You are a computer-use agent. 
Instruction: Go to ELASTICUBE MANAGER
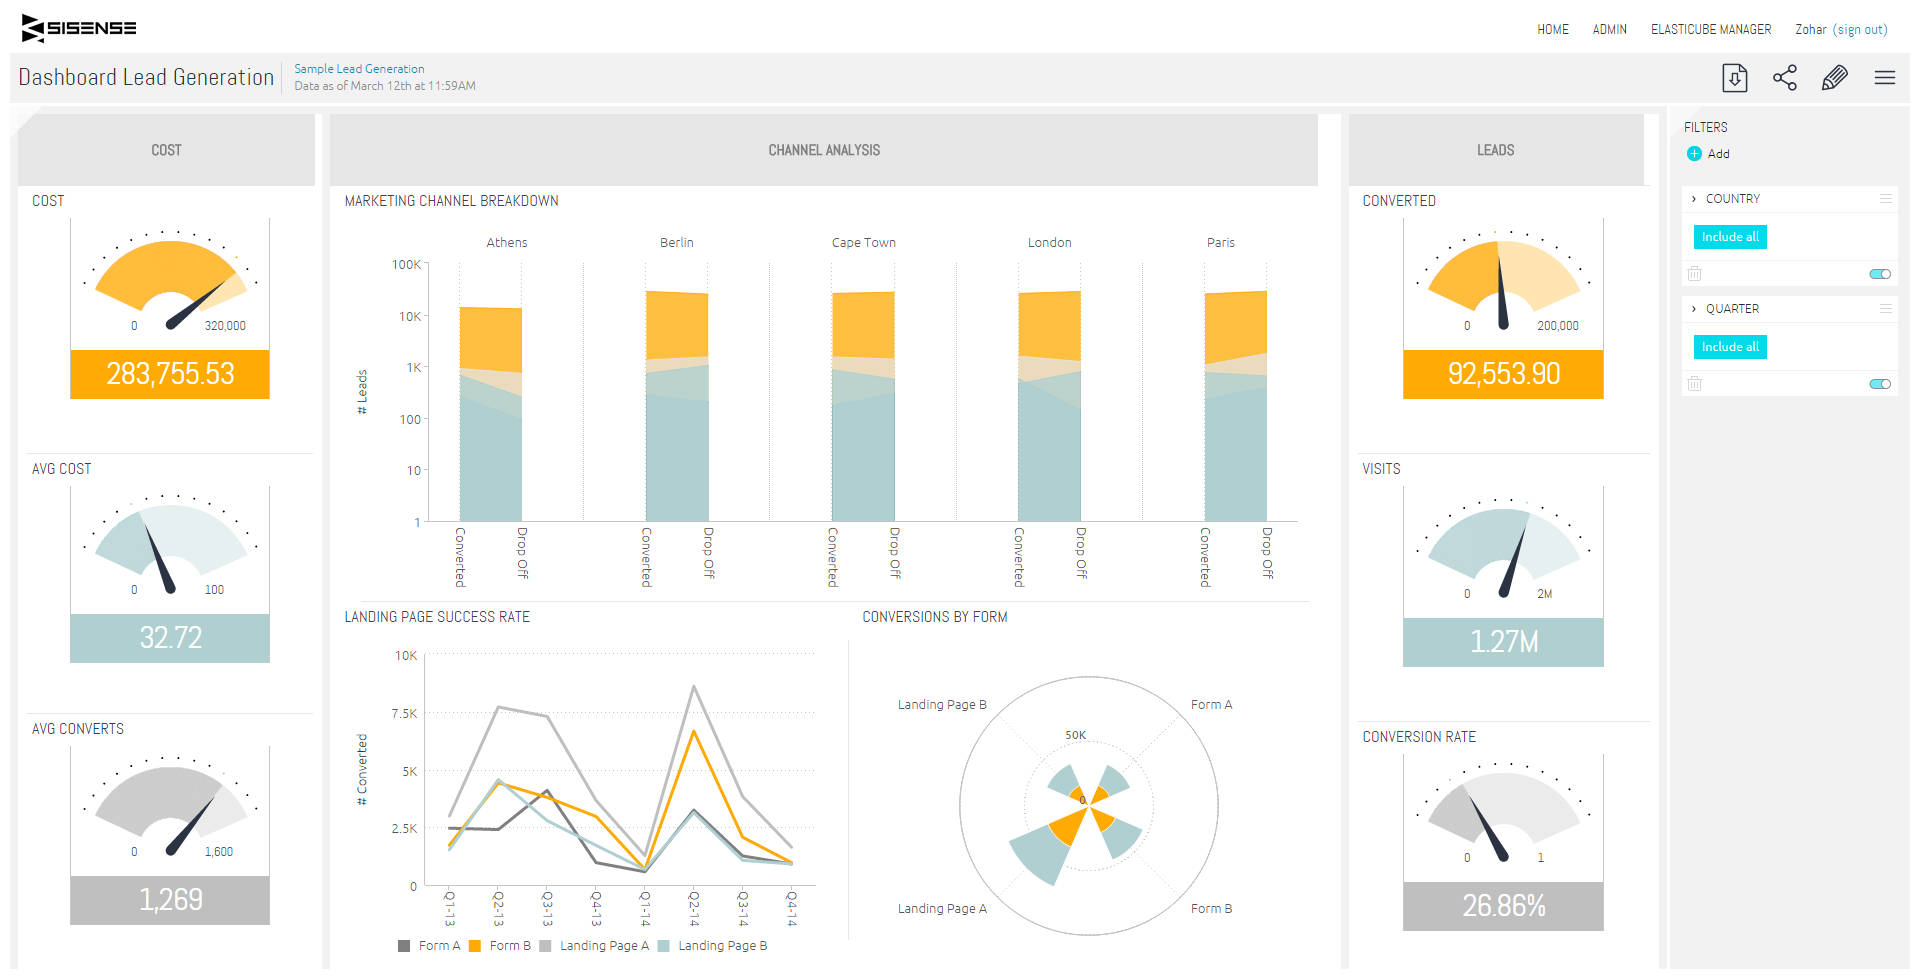point(1710,29)
